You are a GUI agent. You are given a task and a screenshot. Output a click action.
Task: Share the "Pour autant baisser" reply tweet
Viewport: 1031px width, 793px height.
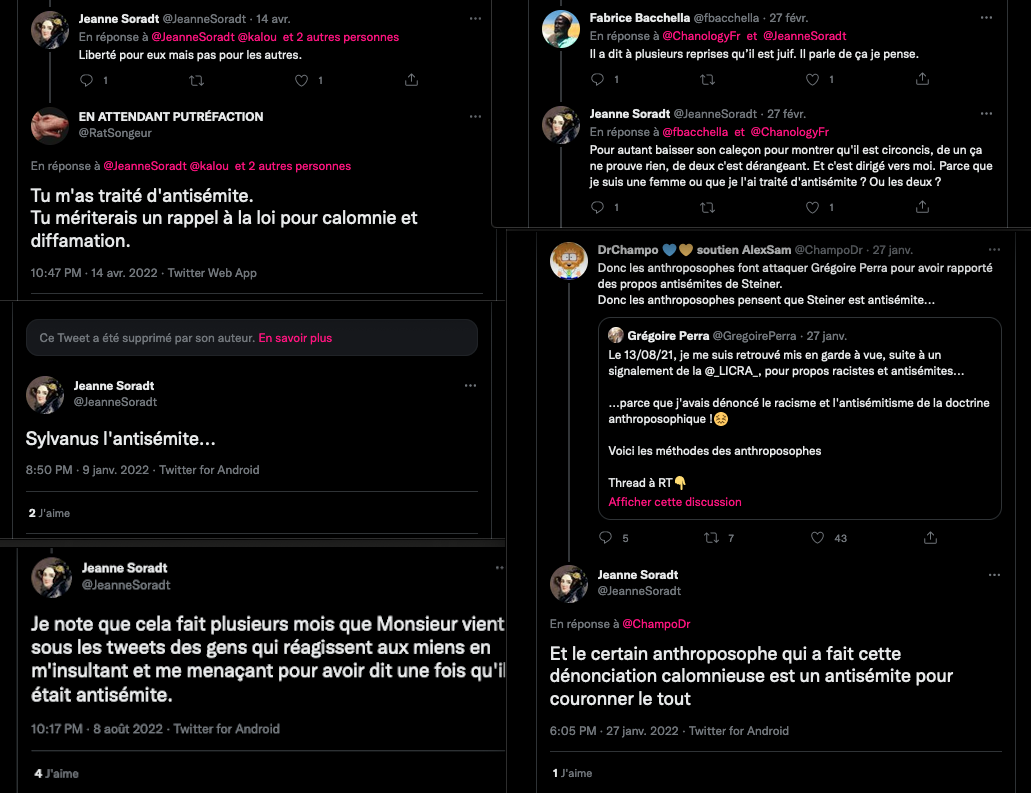click(x=924, y=207)
